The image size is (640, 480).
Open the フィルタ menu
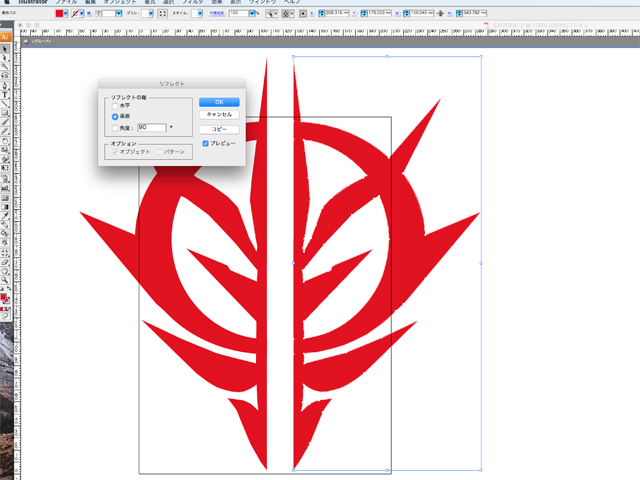[192, 2]
